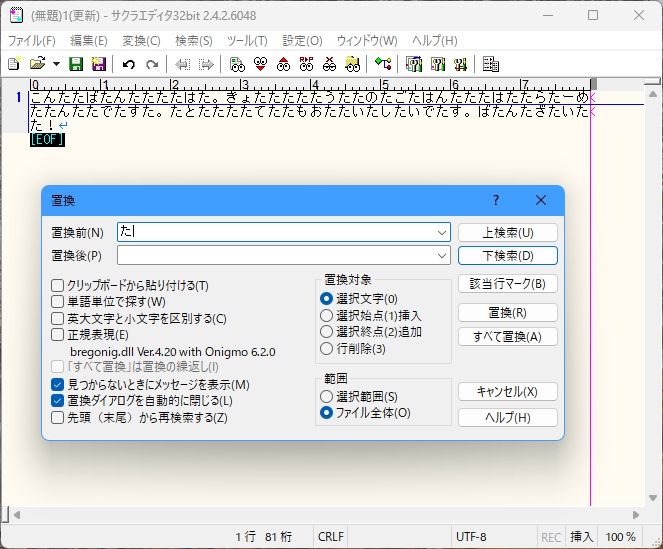663x549 pixels.
Task: Create a new file with the toolbar icon
Action: coord(14,64)
